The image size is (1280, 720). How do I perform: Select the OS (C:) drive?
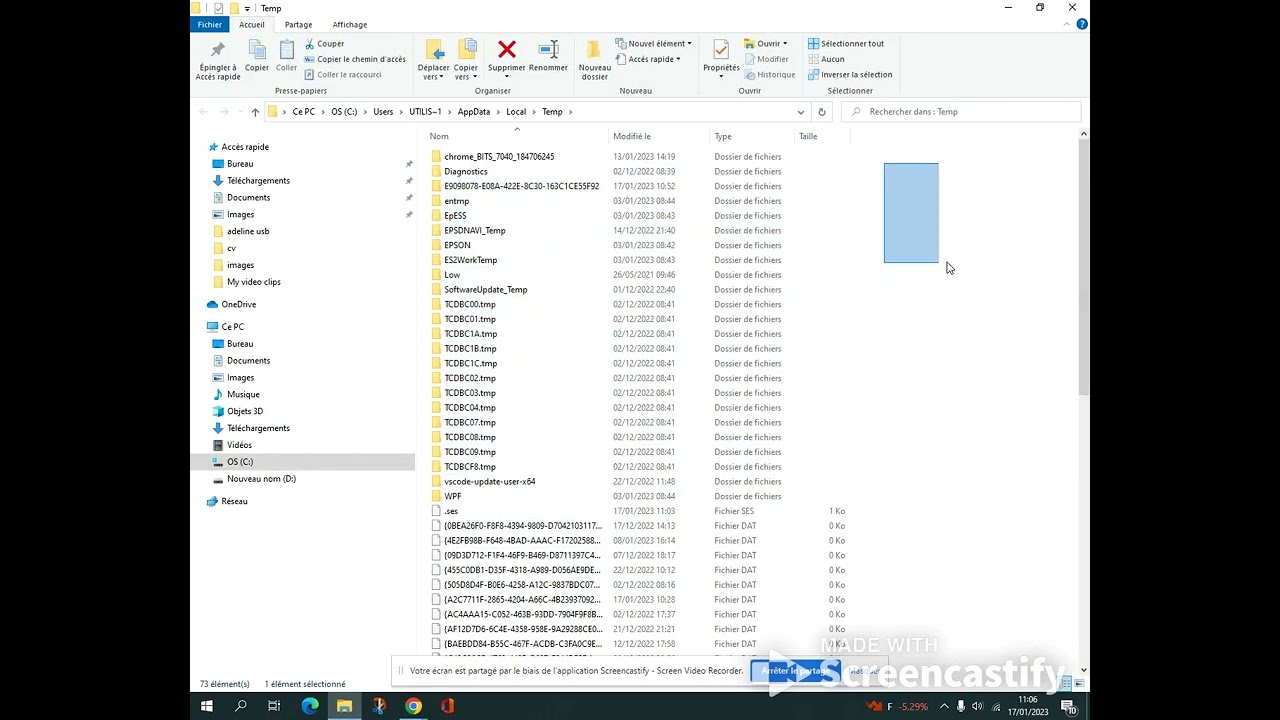pyautogui.click(x=240, y=462)
